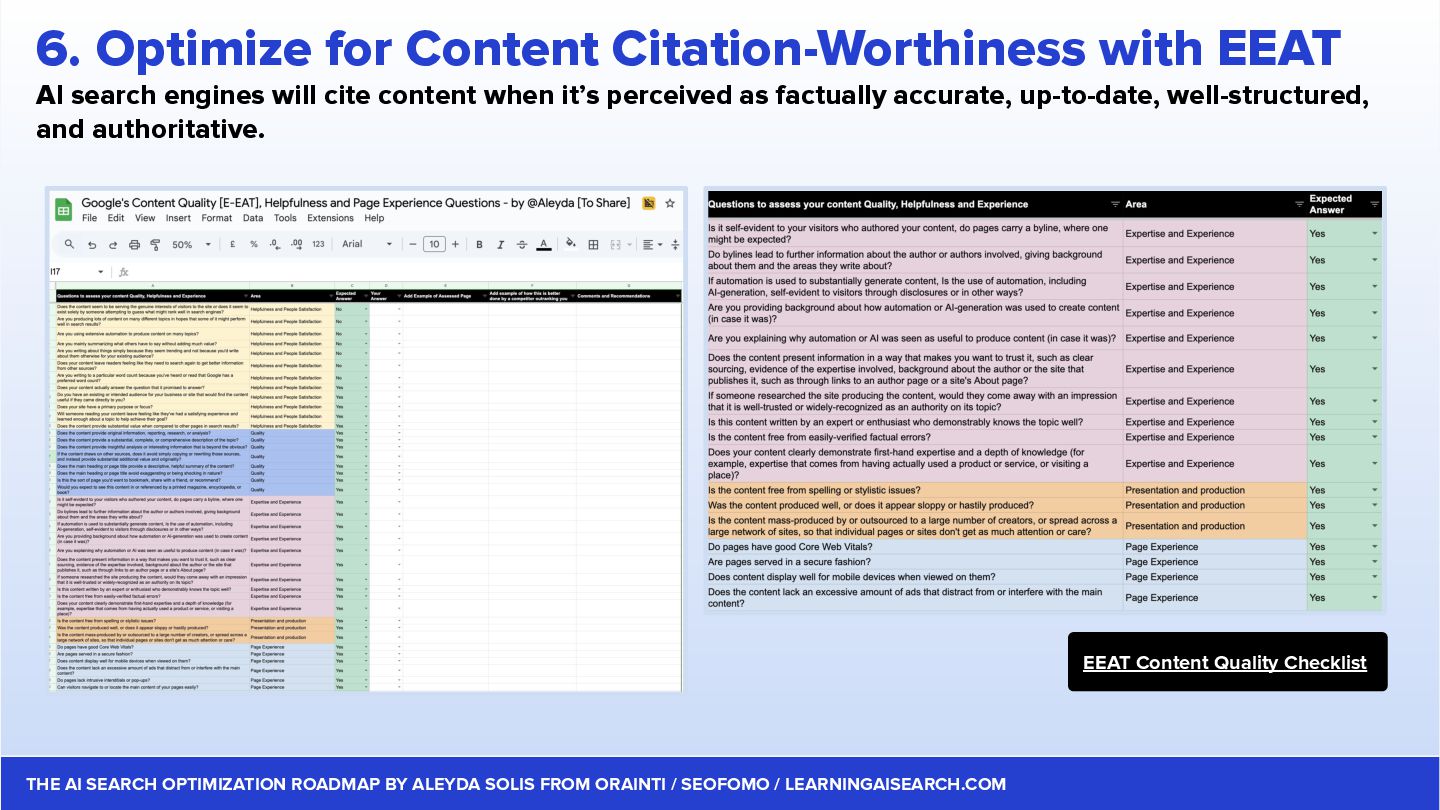Viewport: 1440px width, 810px height.
Task: Apply italic formatting with the I icon
Action: [501, 245]
